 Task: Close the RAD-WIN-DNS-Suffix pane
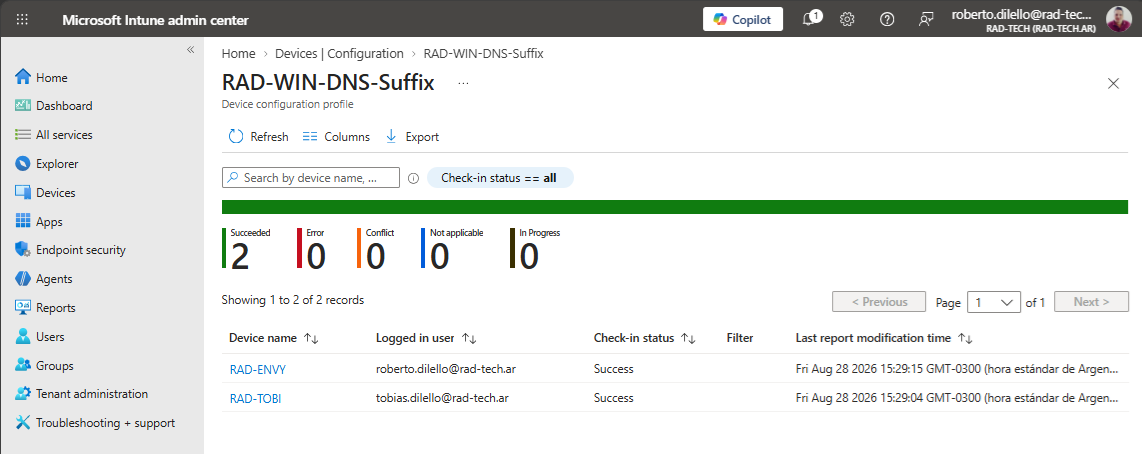pyautogui.click(x=1113, y=83)
